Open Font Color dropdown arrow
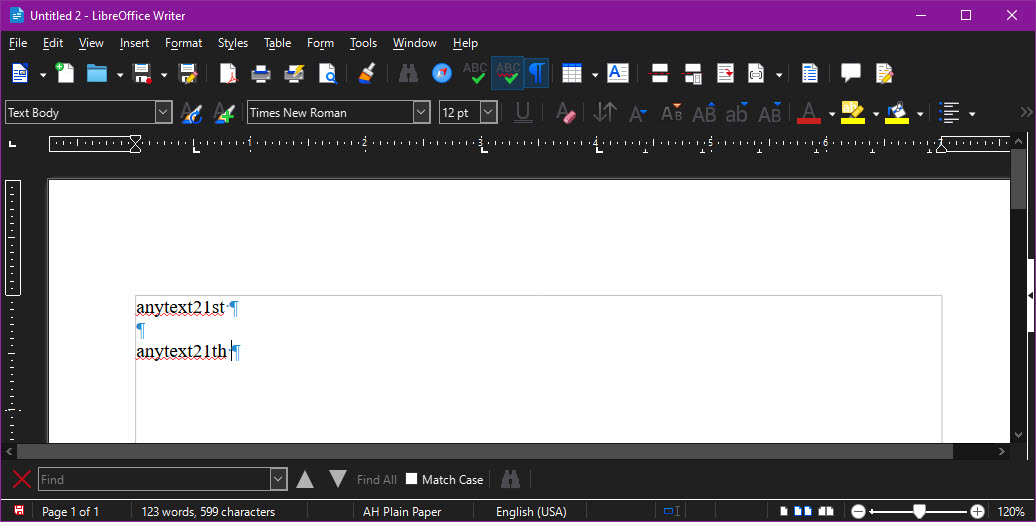 (x=831, y=114)
